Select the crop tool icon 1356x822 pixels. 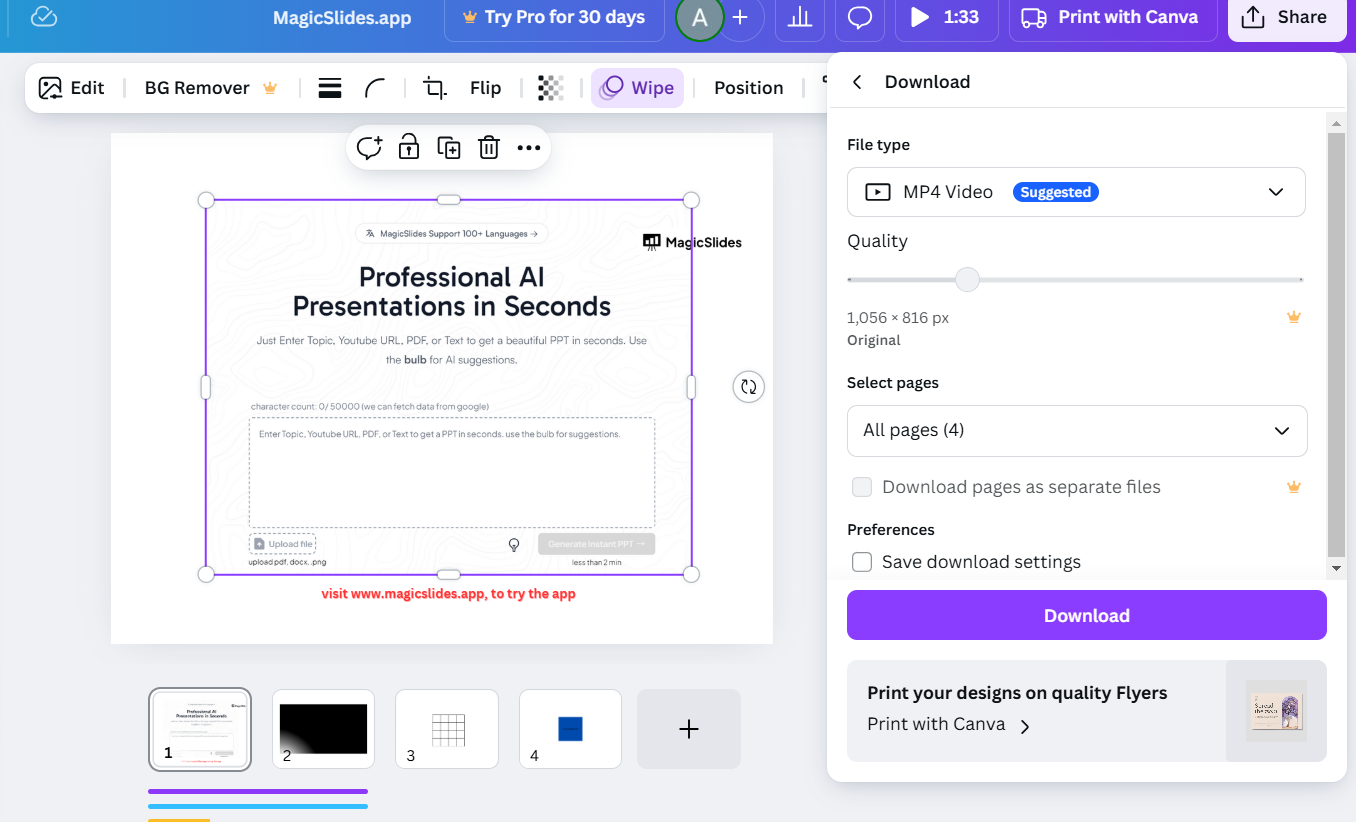(435, 88)
